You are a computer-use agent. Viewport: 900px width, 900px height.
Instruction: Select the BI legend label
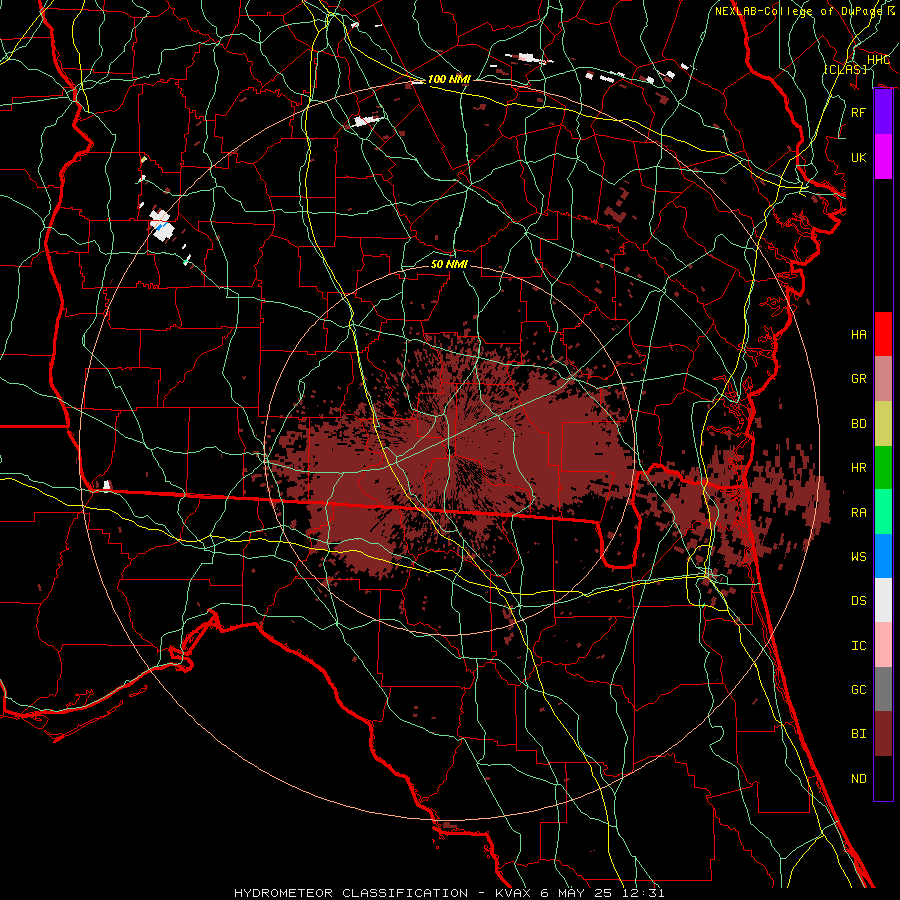tap(859, 734)
